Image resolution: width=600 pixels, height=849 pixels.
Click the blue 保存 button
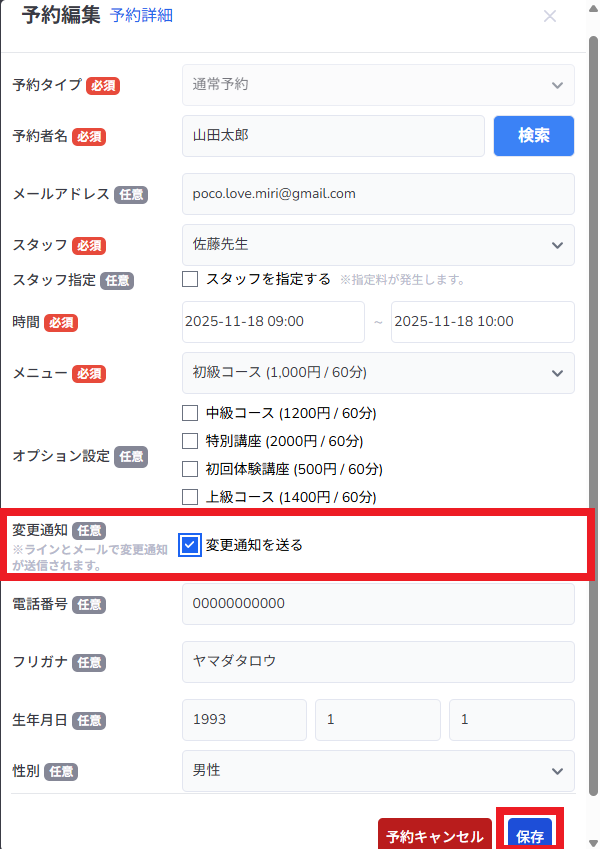tap(530, 836)
